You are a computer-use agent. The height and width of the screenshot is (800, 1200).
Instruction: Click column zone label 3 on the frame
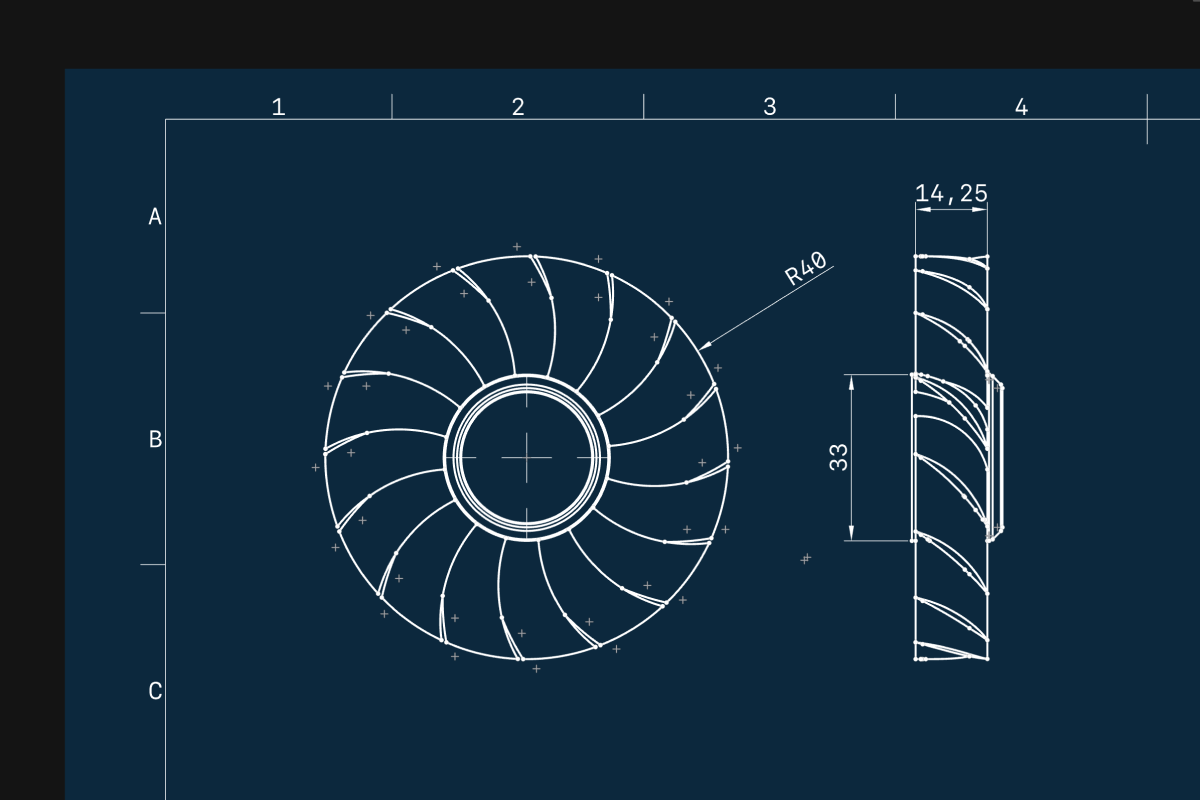click(x=769, y=107)
